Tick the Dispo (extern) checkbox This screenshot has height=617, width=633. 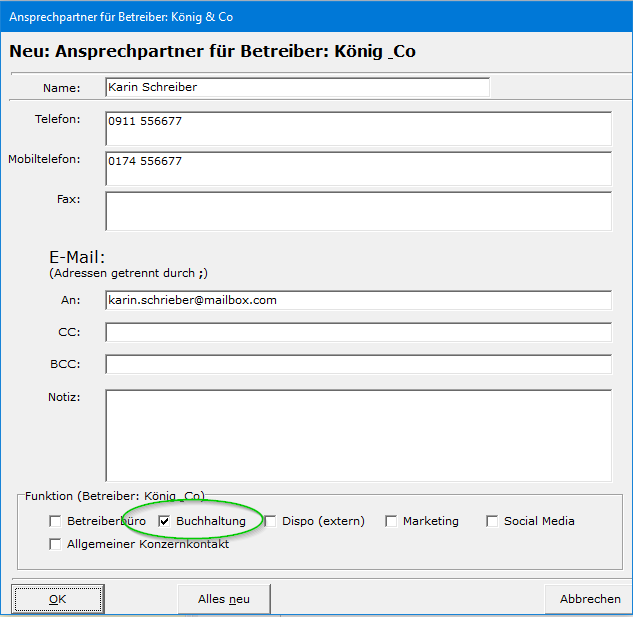(270, 521)
